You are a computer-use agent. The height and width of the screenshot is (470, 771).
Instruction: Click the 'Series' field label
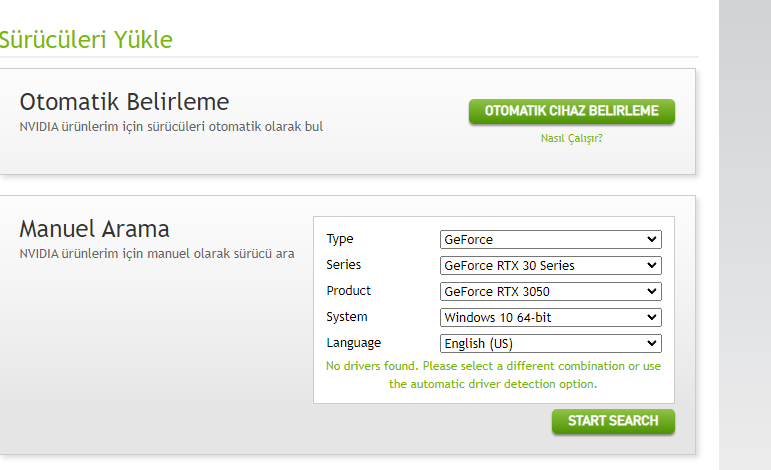click(x=344, y=265)
